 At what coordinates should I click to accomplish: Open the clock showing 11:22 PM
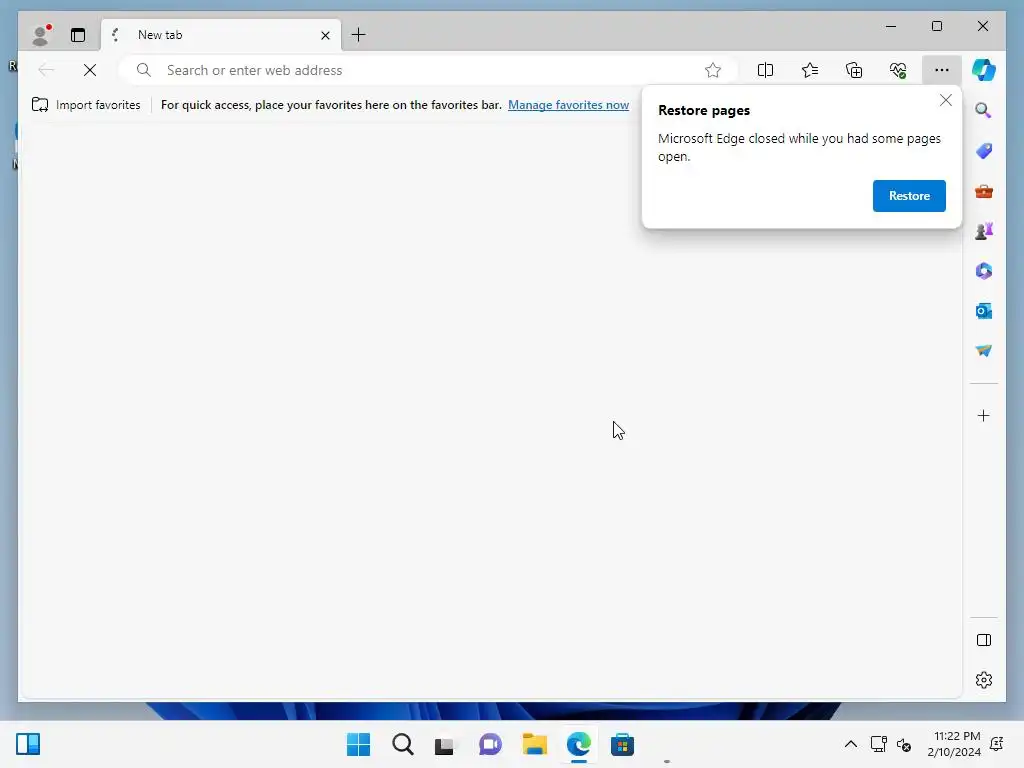[x=954, y=744]
